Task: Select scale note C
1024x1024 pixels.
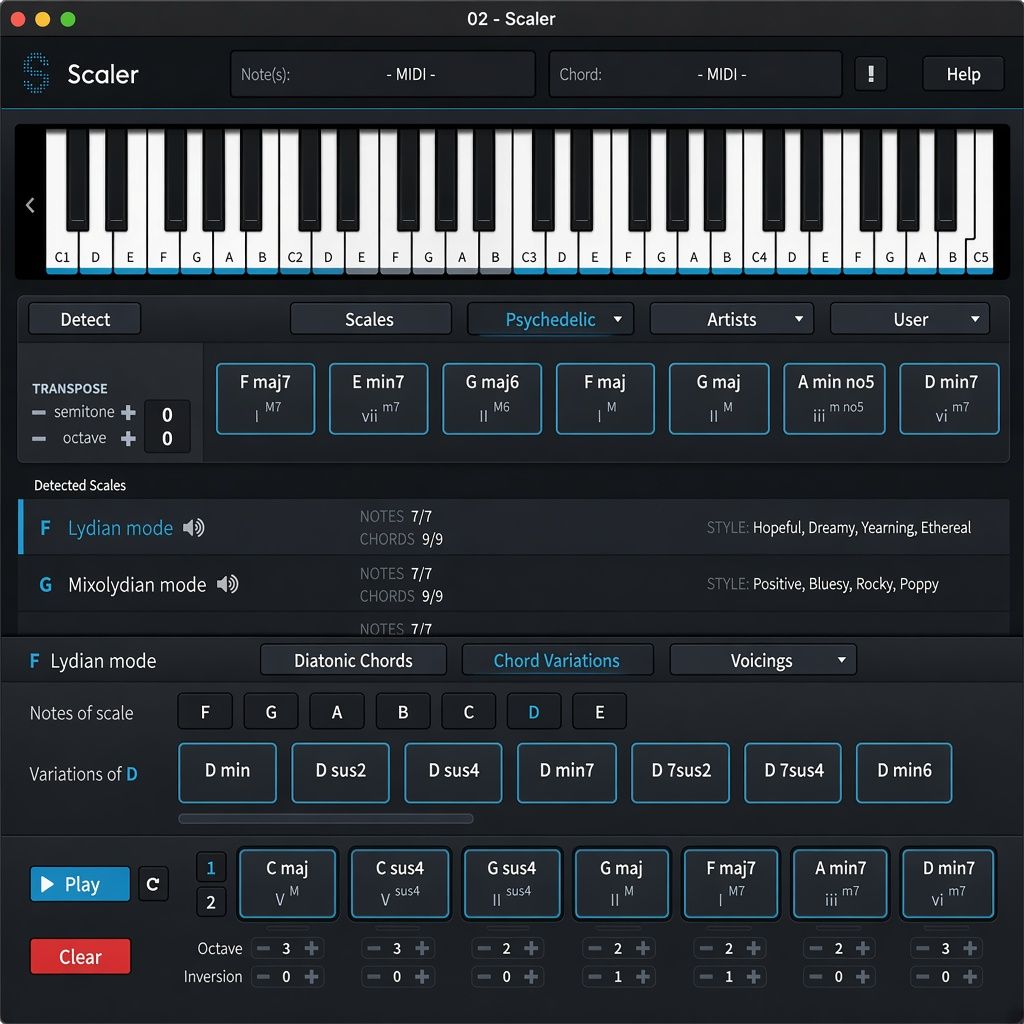Action: [x=469, y=711]
